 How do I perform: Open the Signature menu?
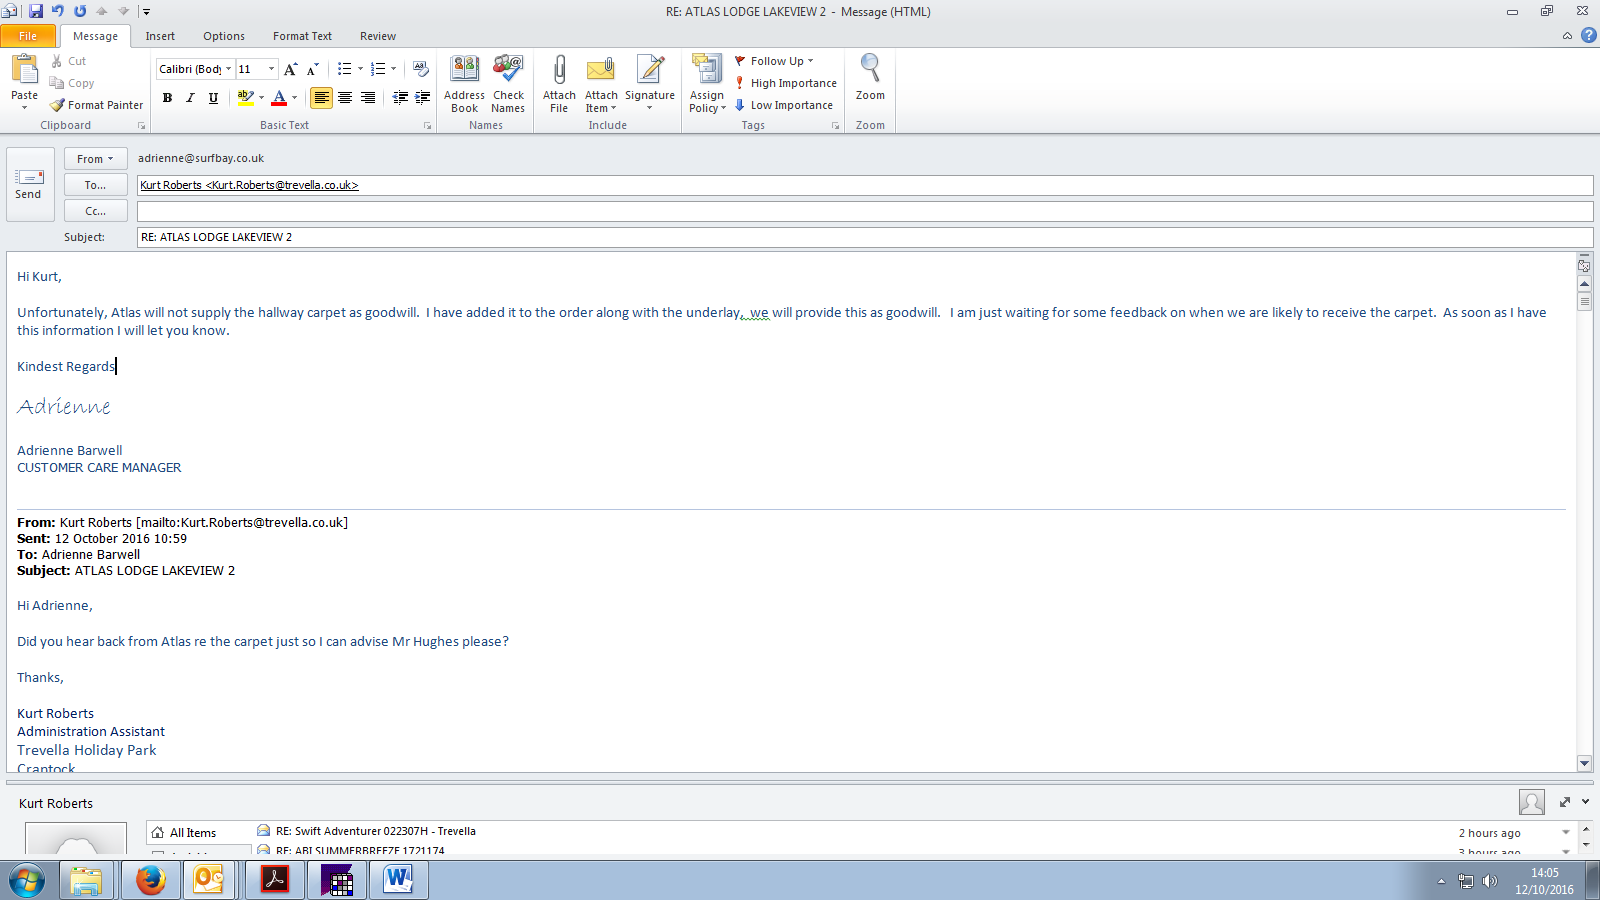650,84
